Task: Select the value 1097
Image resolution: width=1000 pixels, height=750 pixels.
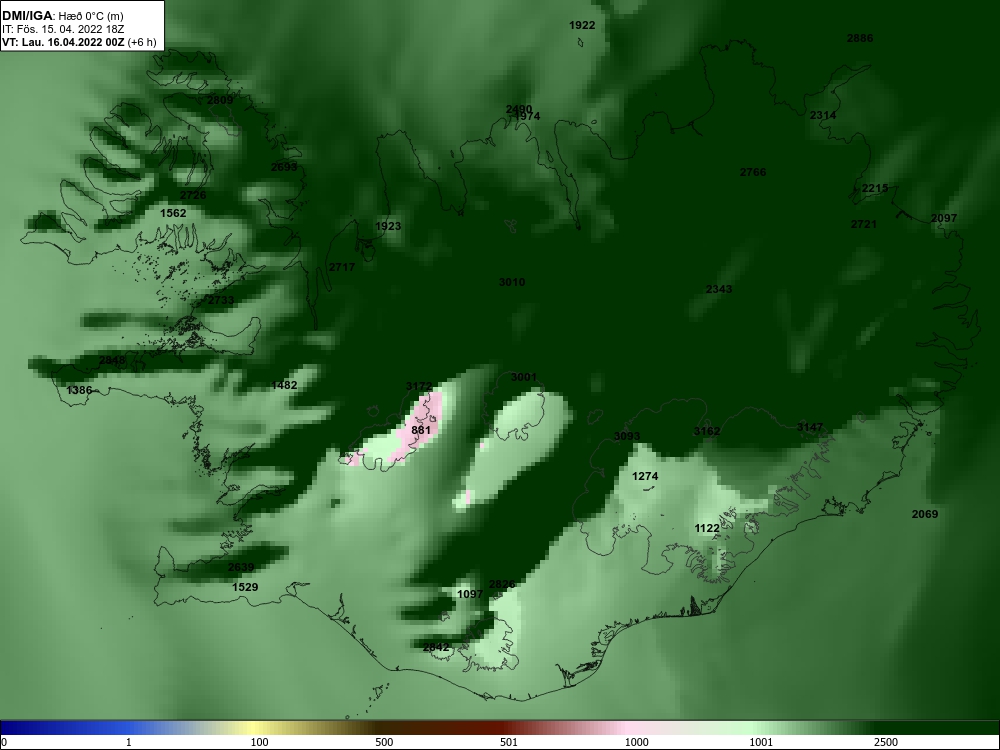Action: tap(470, 594)
